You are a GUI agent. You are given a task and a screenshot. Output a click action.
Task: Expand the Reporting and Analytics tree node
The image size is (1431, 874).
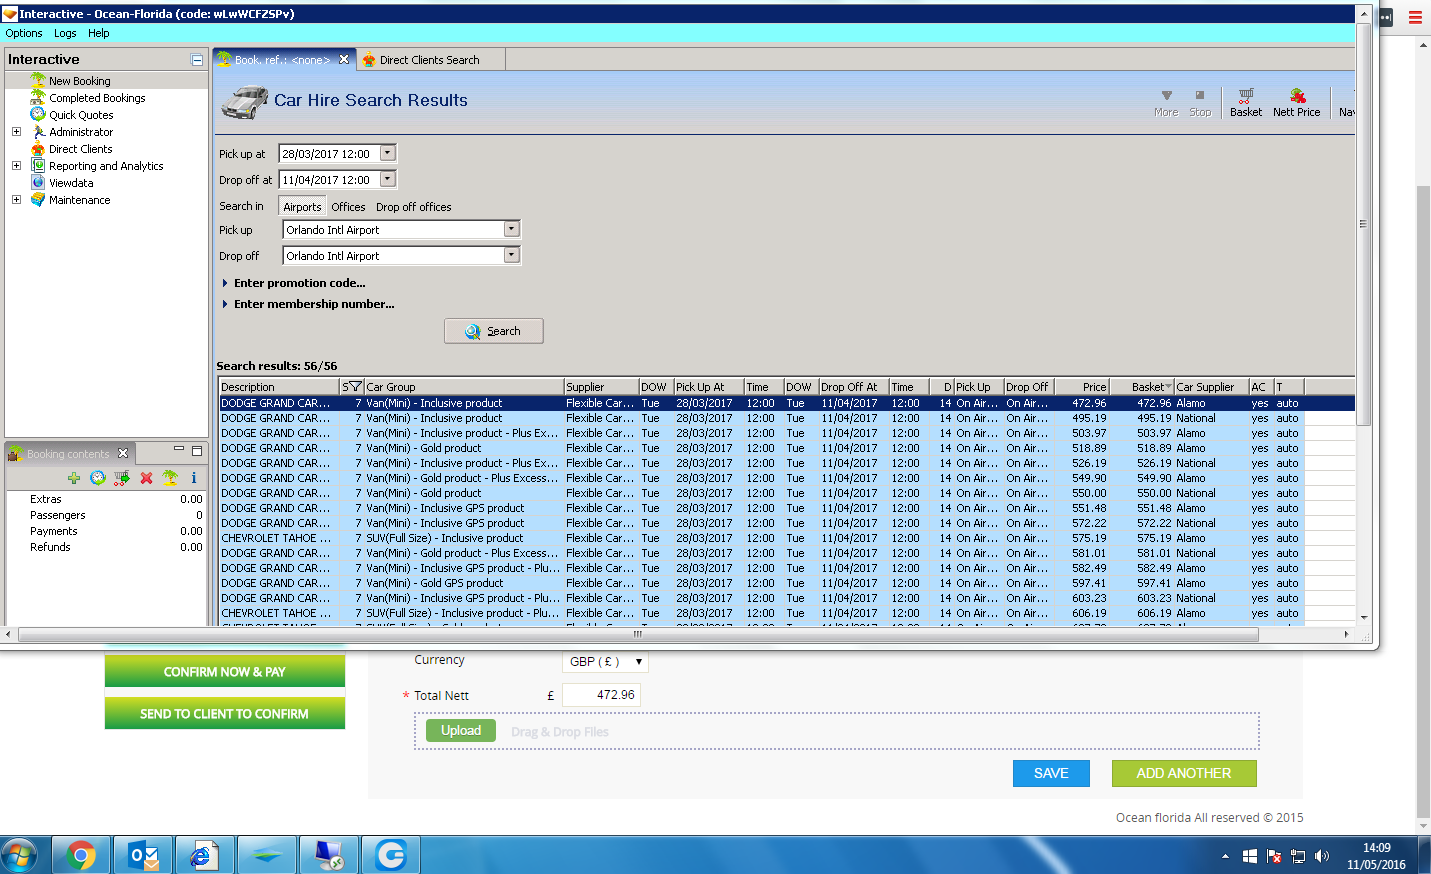pos(16,166)
